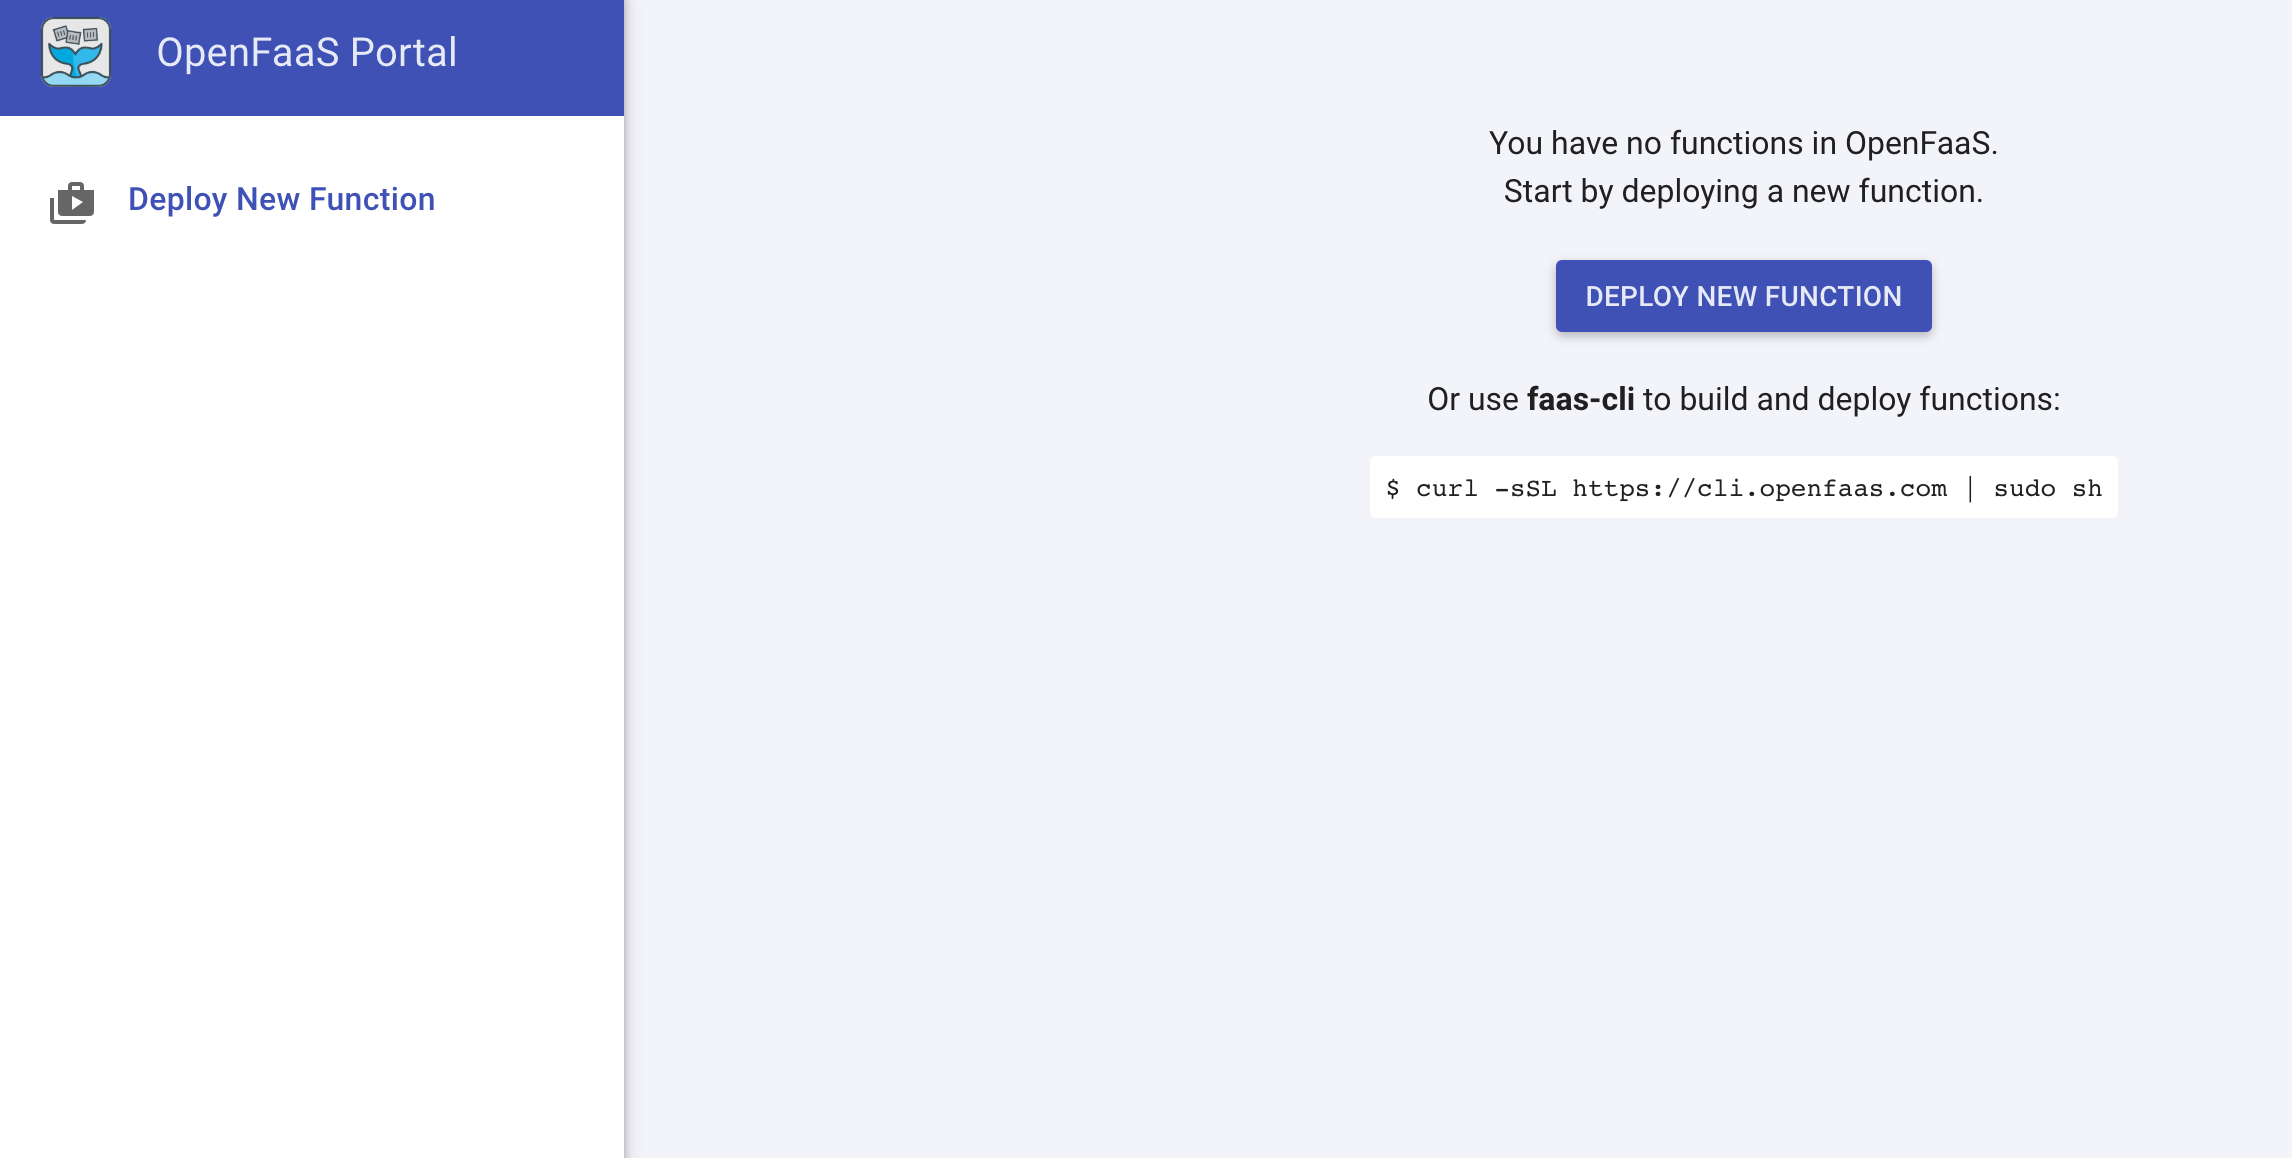Click the dollar prompt in the command box

(x=1392, y=488)
